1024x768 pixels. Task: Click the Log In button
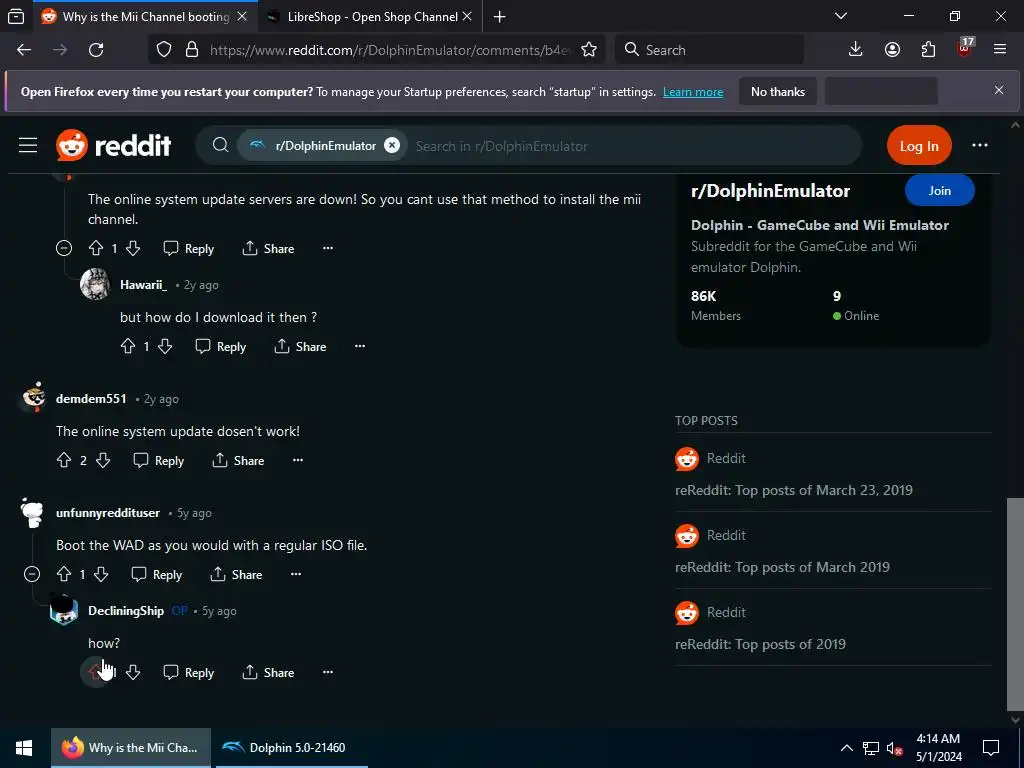pos(919,146)
